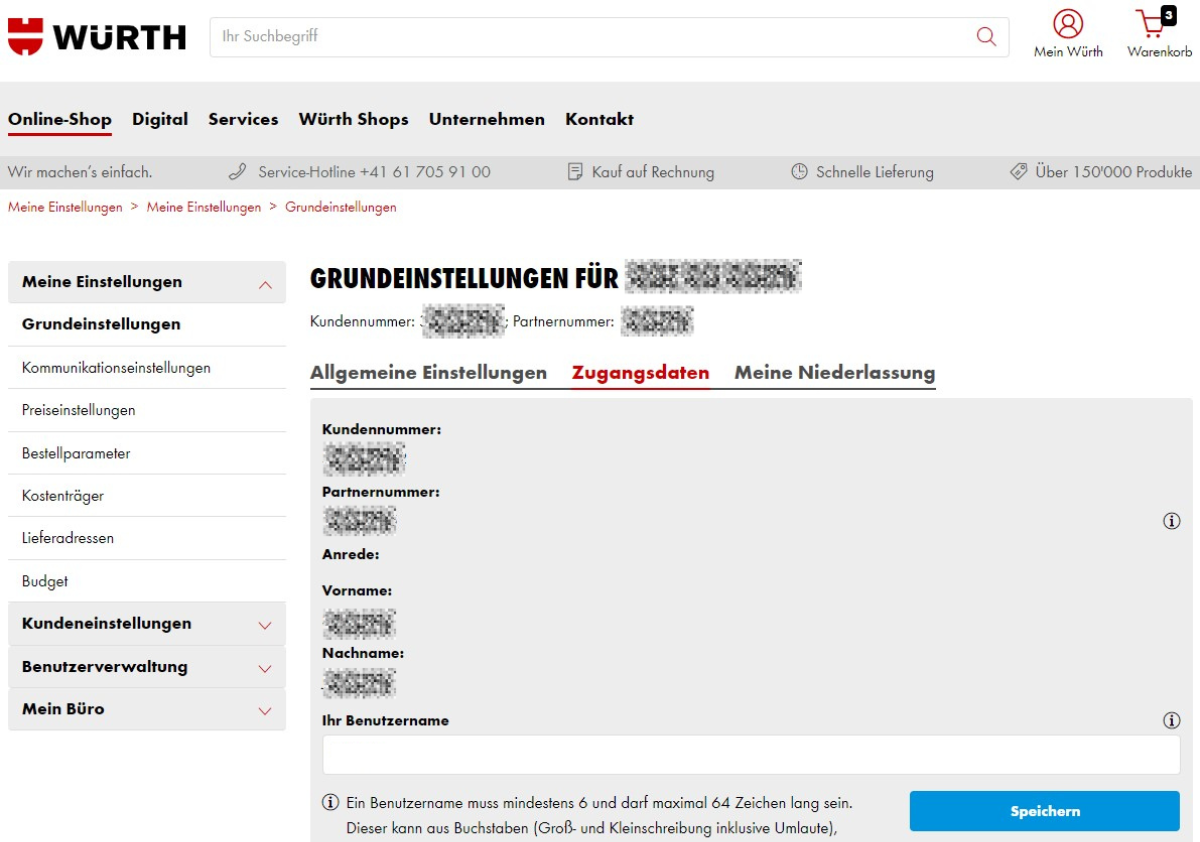Click the Speichern button
This screenshot has height=842, width=1200.
1045,811
